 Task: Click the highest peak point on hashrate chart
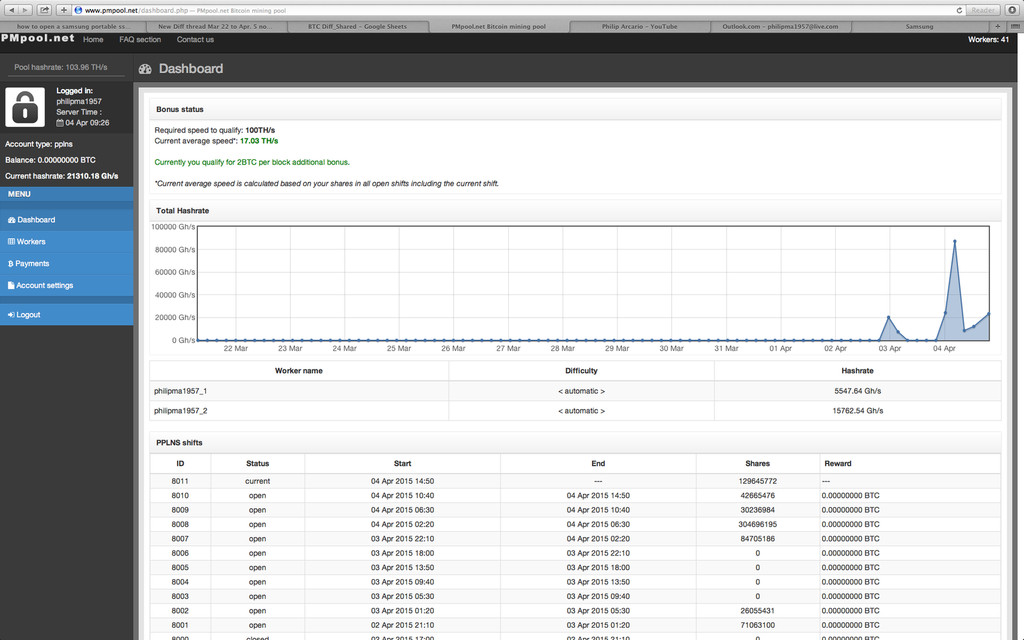[x=954, y=242]
